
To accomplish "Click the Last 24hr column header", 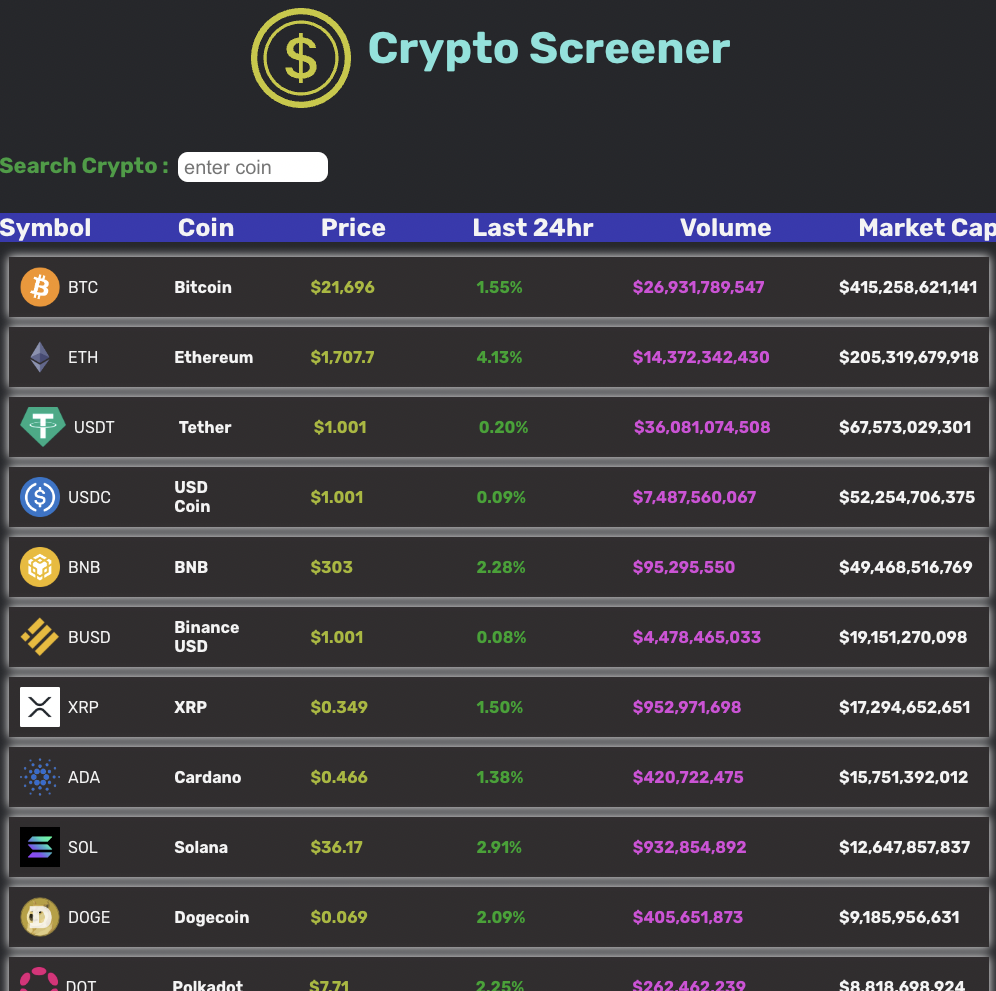I will [533, 228].
